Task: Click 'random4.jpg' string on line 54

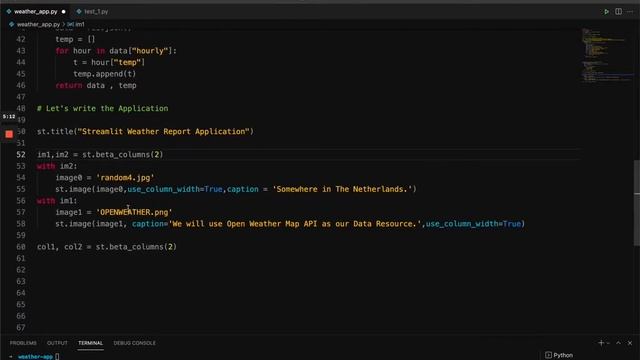Action: pyautogui.click(x=125, y=178)
